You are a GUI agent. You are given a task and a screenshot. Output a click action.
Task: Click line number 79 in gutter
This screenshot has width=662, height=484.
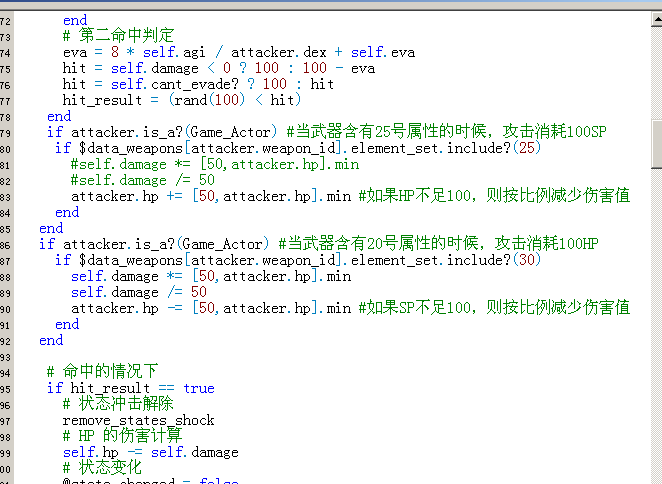tap(5, 133)
